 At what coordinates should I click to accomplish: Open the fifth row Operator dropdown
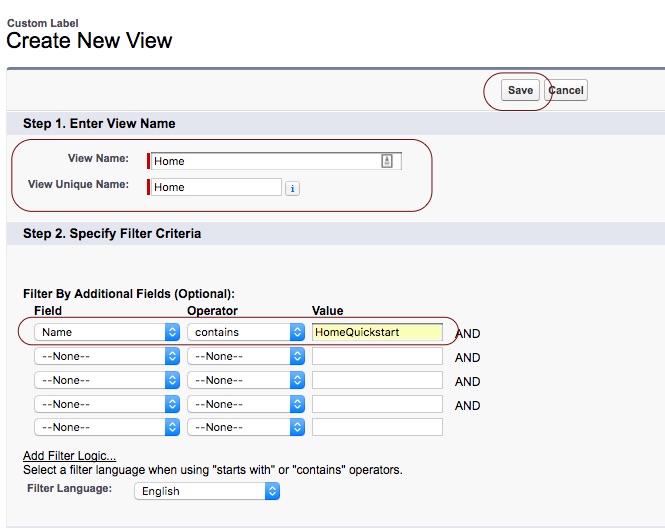click(246, 427)
